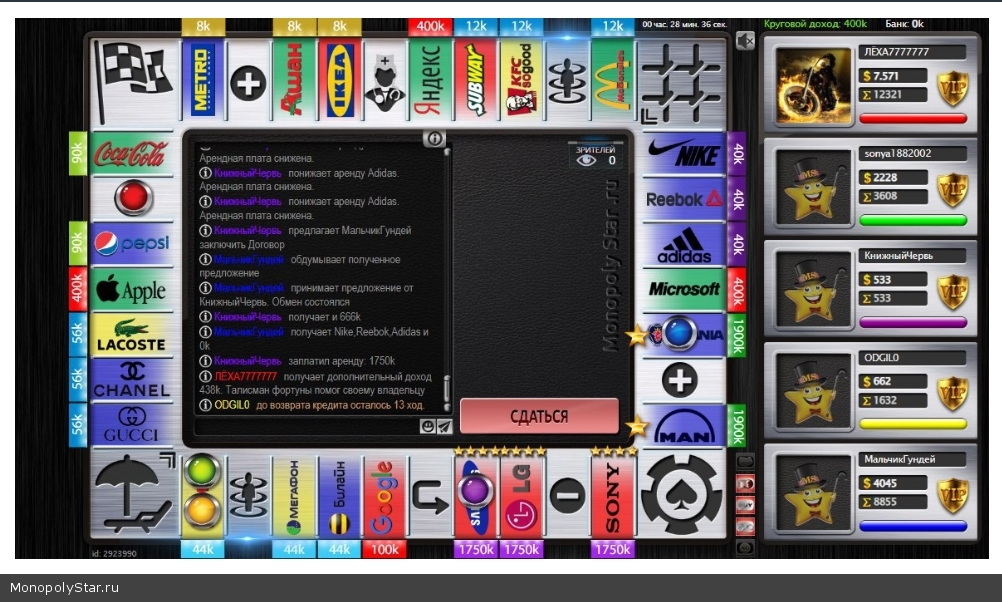The height and width of the screenshot is (602, 1002).
Task: Select the Lacoste board cell
Action: click(131, 336)
